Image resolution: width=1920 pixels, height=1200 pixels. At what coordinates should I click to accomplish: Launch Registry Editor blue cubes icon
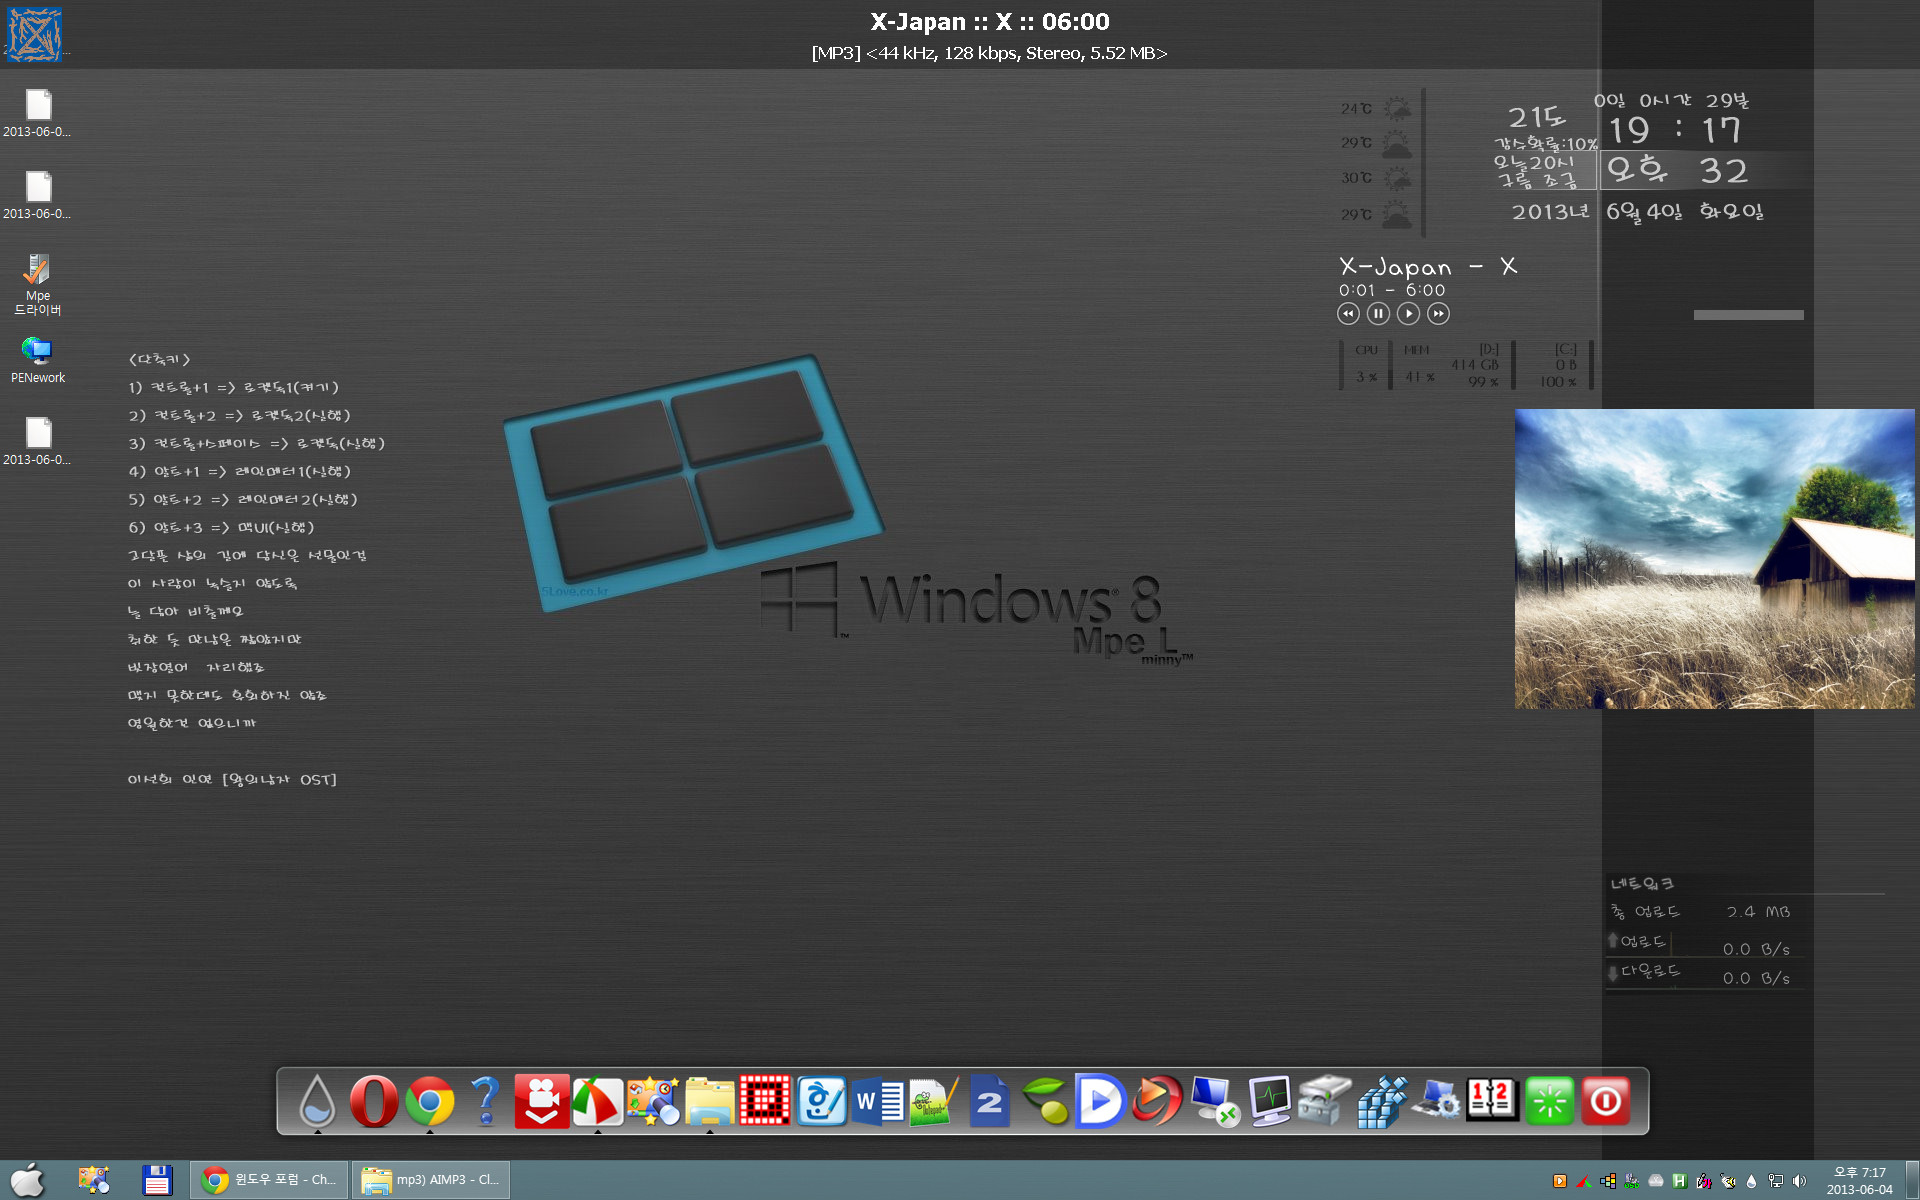tap(1382, 1101)
